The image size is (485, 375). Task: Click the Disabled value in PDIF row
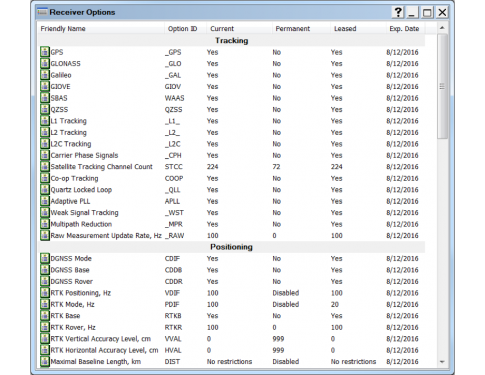(286, 304)
